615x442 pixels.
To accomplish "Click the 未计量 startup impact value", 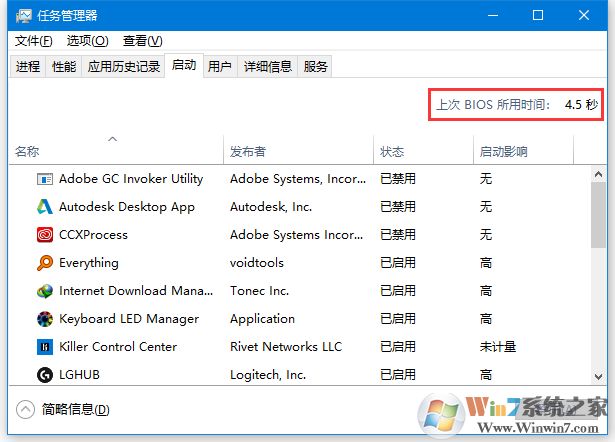I will [498, 347].
